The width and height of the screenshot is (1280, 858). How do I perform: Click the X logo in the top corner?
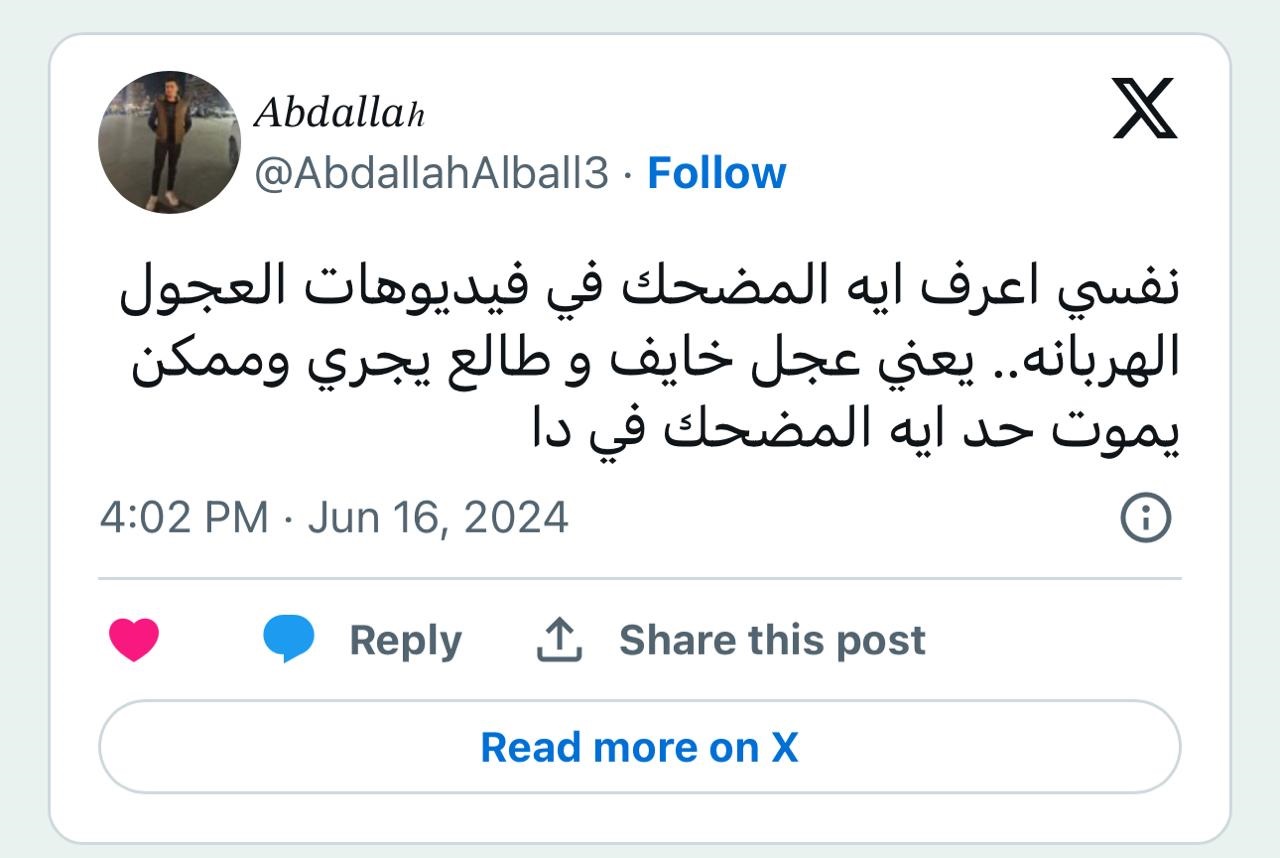1145,109
